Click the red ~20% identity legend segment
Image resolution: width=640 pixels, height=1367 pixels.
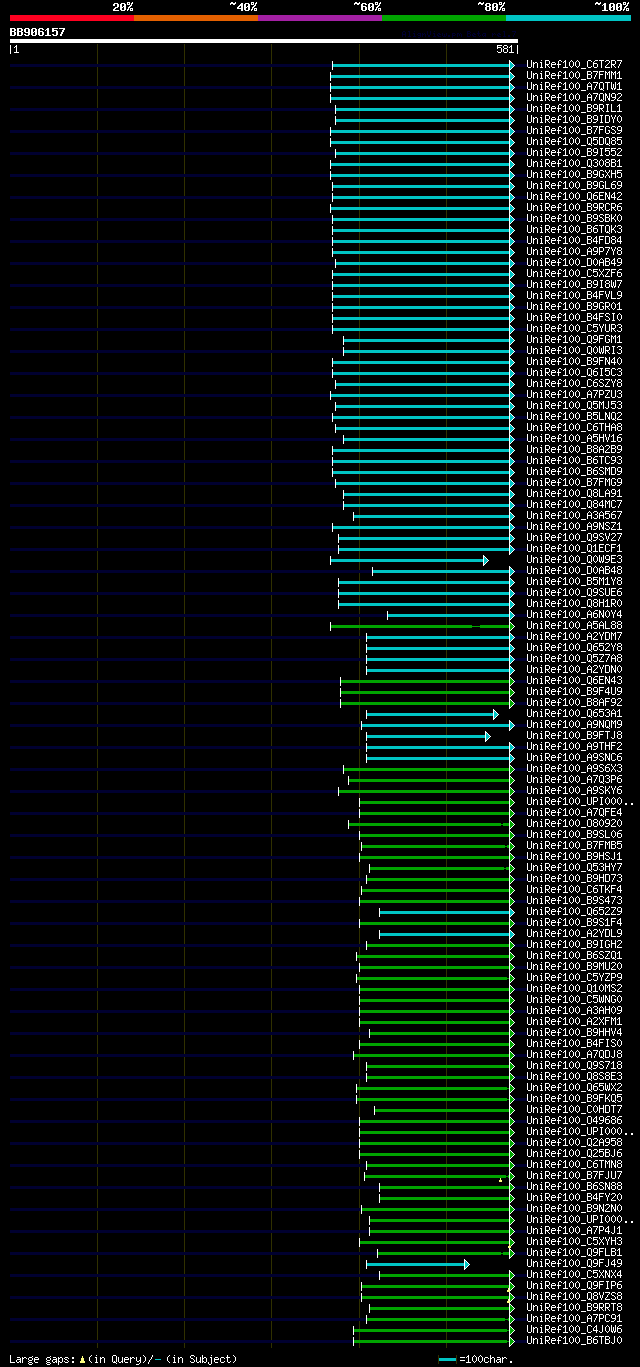coord(72,17)
